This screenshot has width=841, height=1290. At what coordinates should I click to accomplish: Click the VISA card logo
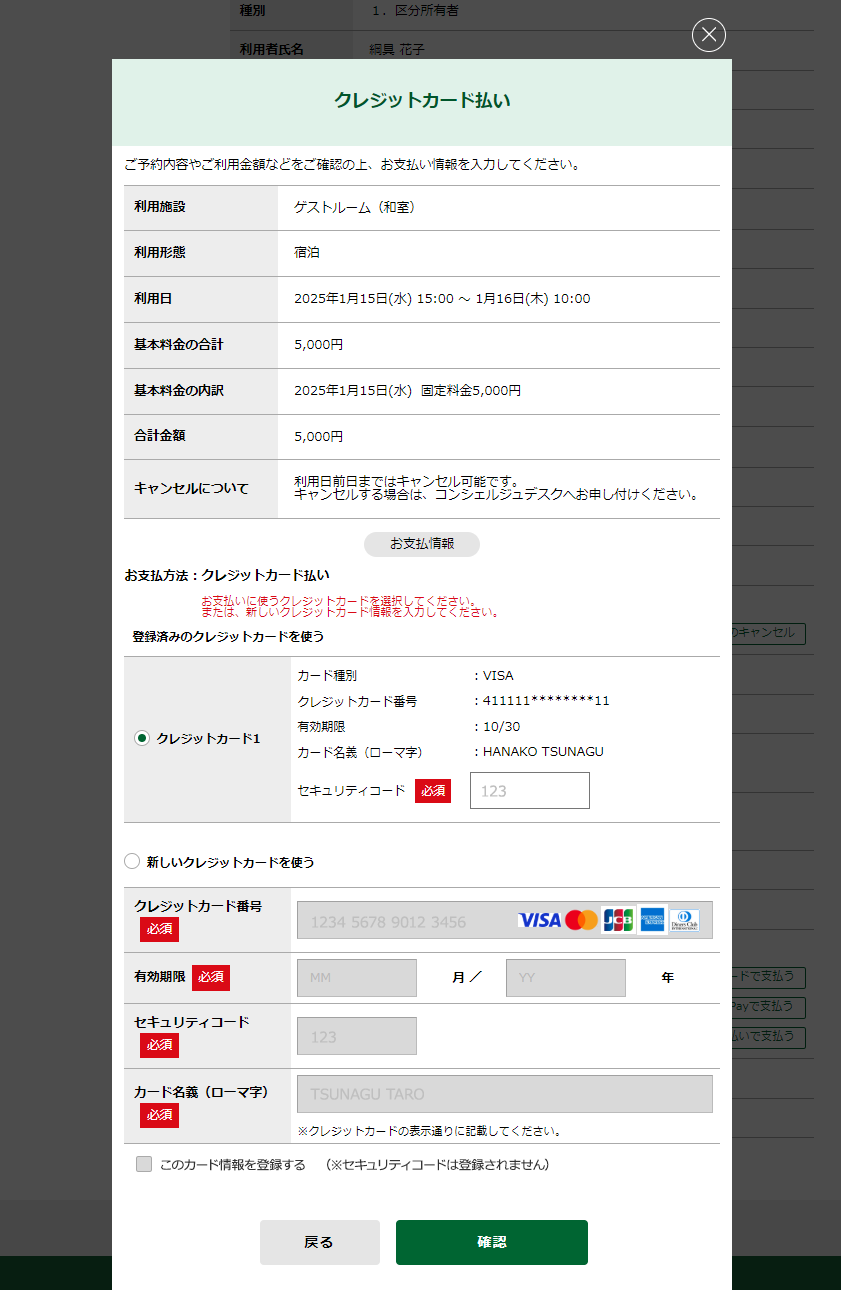click(x=539, y=920)
